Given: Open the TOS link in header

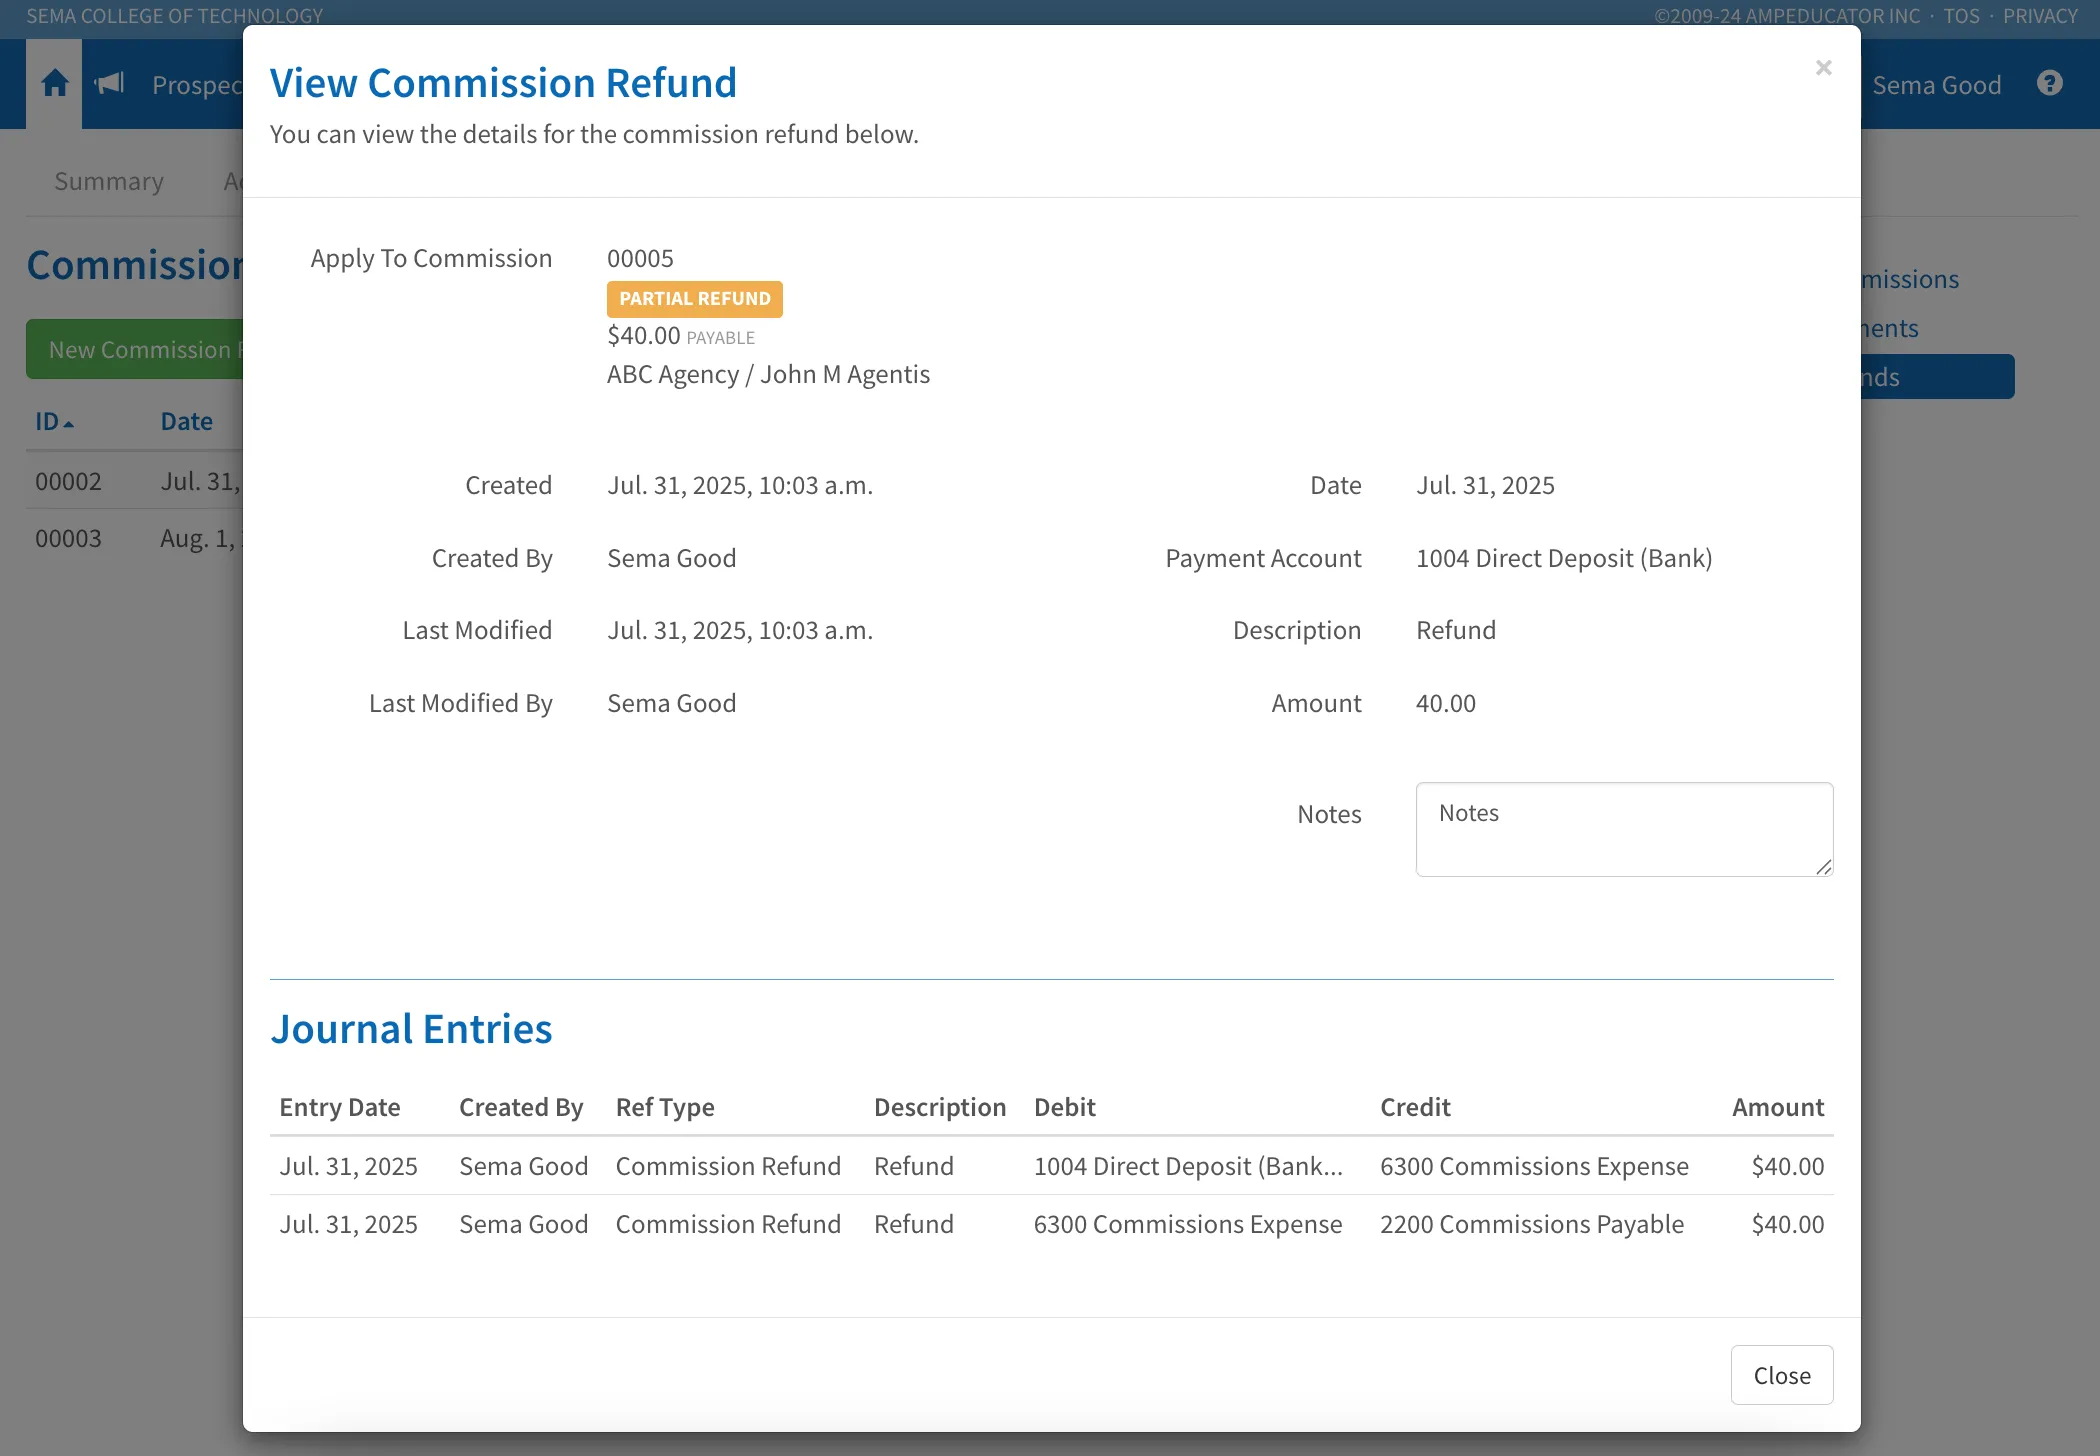Looking at the screenshot, I should [1961, 16].
